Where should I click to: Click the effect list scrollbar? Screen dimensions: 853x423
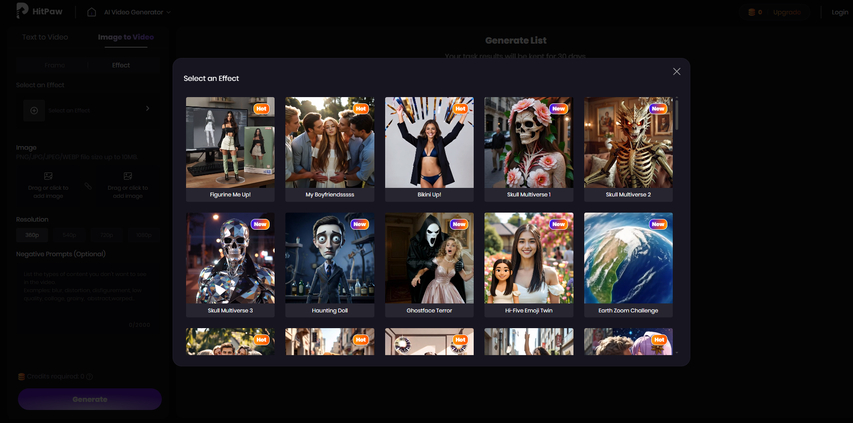click(677, 115)
